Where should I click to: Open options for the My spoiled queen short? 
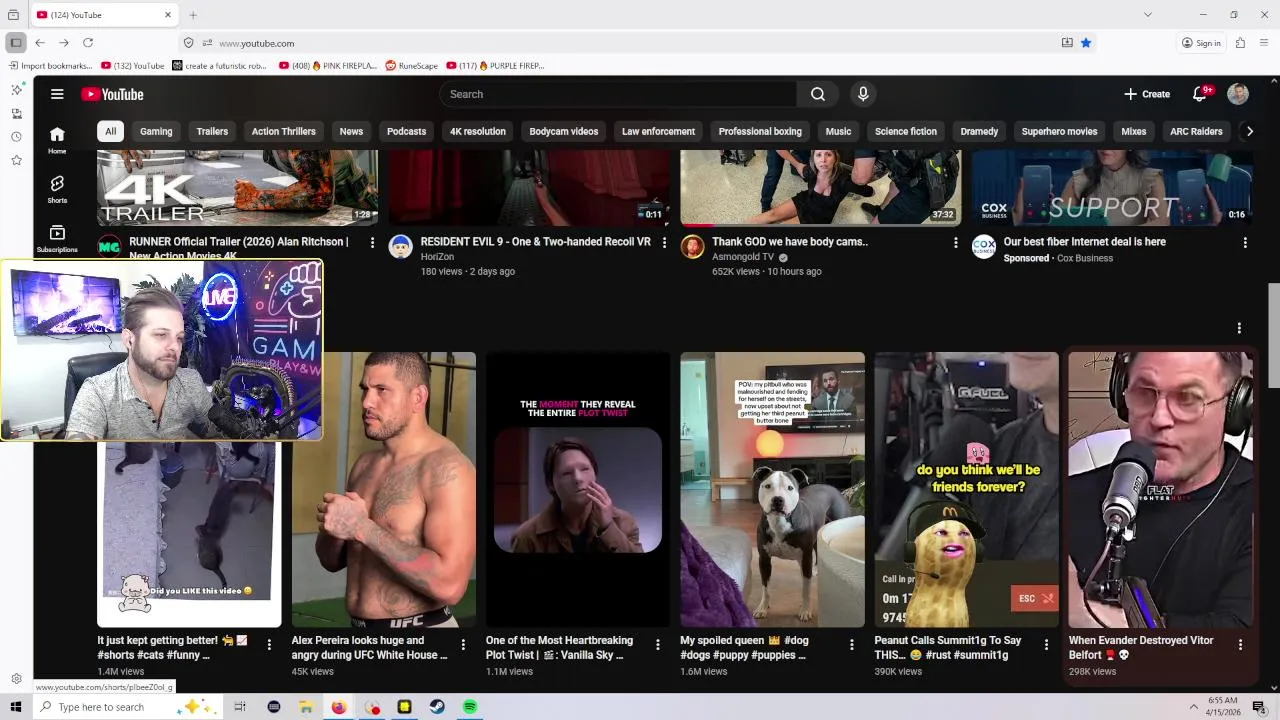(852, 645)
